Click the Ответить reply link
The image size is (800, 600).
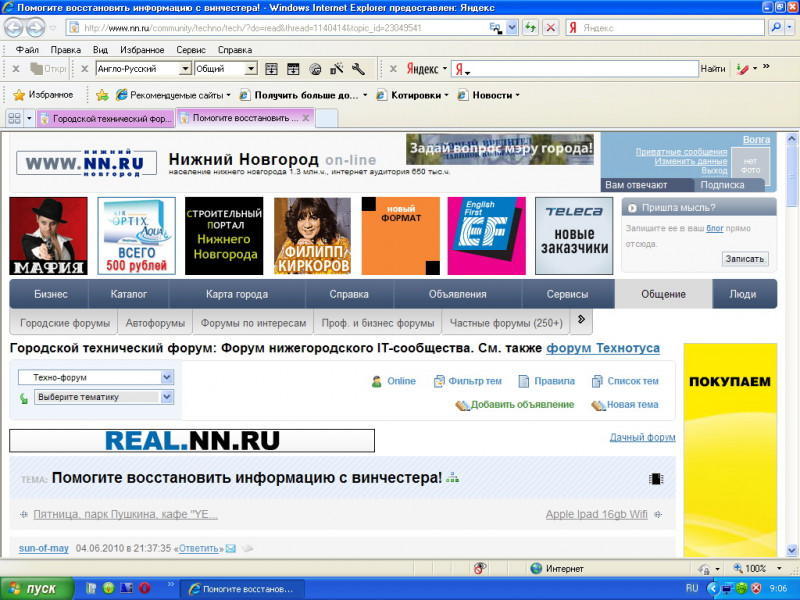tap(198, 548)
